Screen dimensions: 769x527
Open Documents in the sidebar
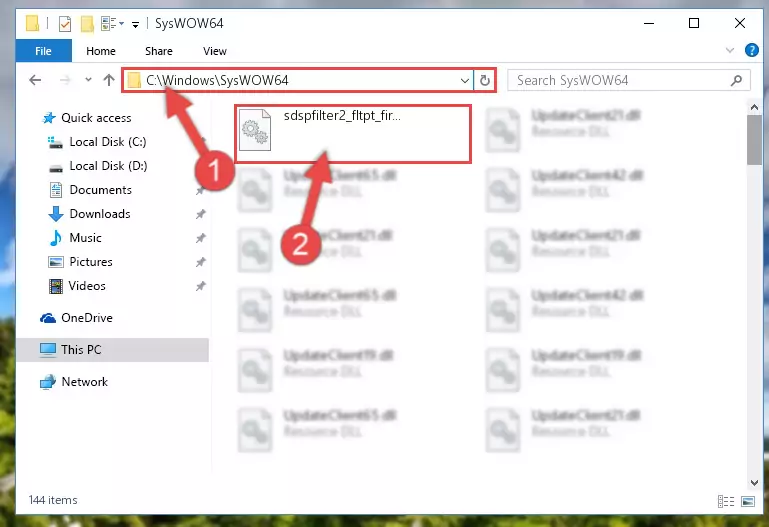[101, 190]
